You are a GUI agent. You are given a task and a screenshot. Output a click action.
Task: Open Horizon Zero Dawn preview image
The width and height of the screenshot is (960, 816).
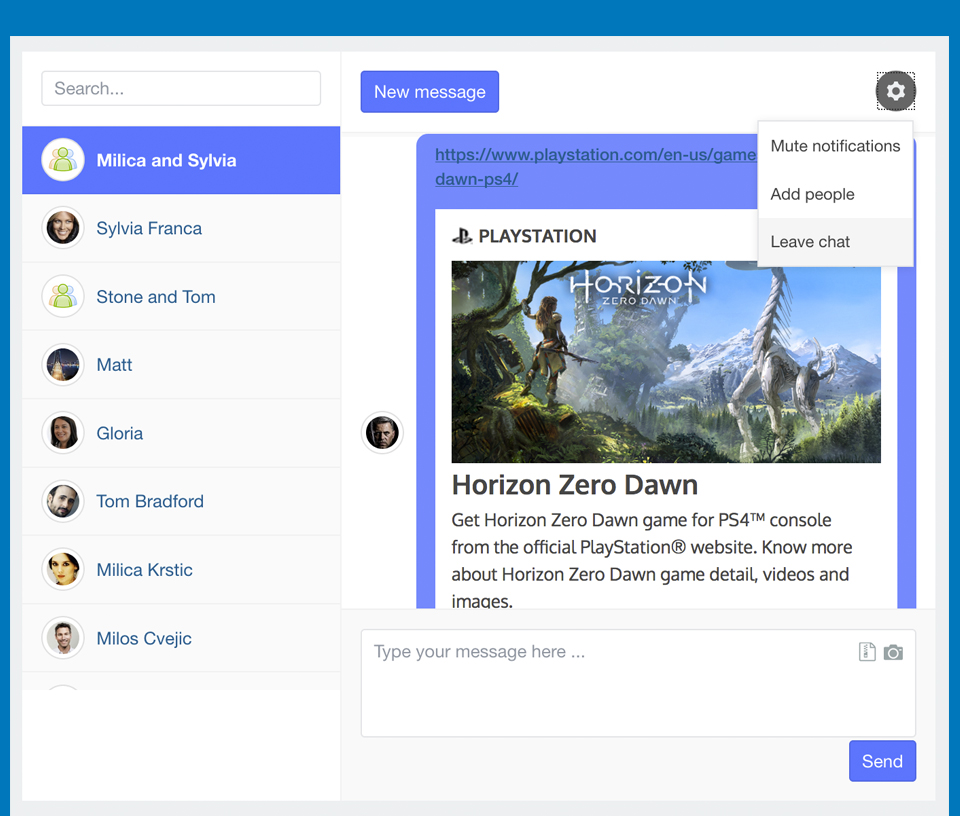(x=666, y=362)
